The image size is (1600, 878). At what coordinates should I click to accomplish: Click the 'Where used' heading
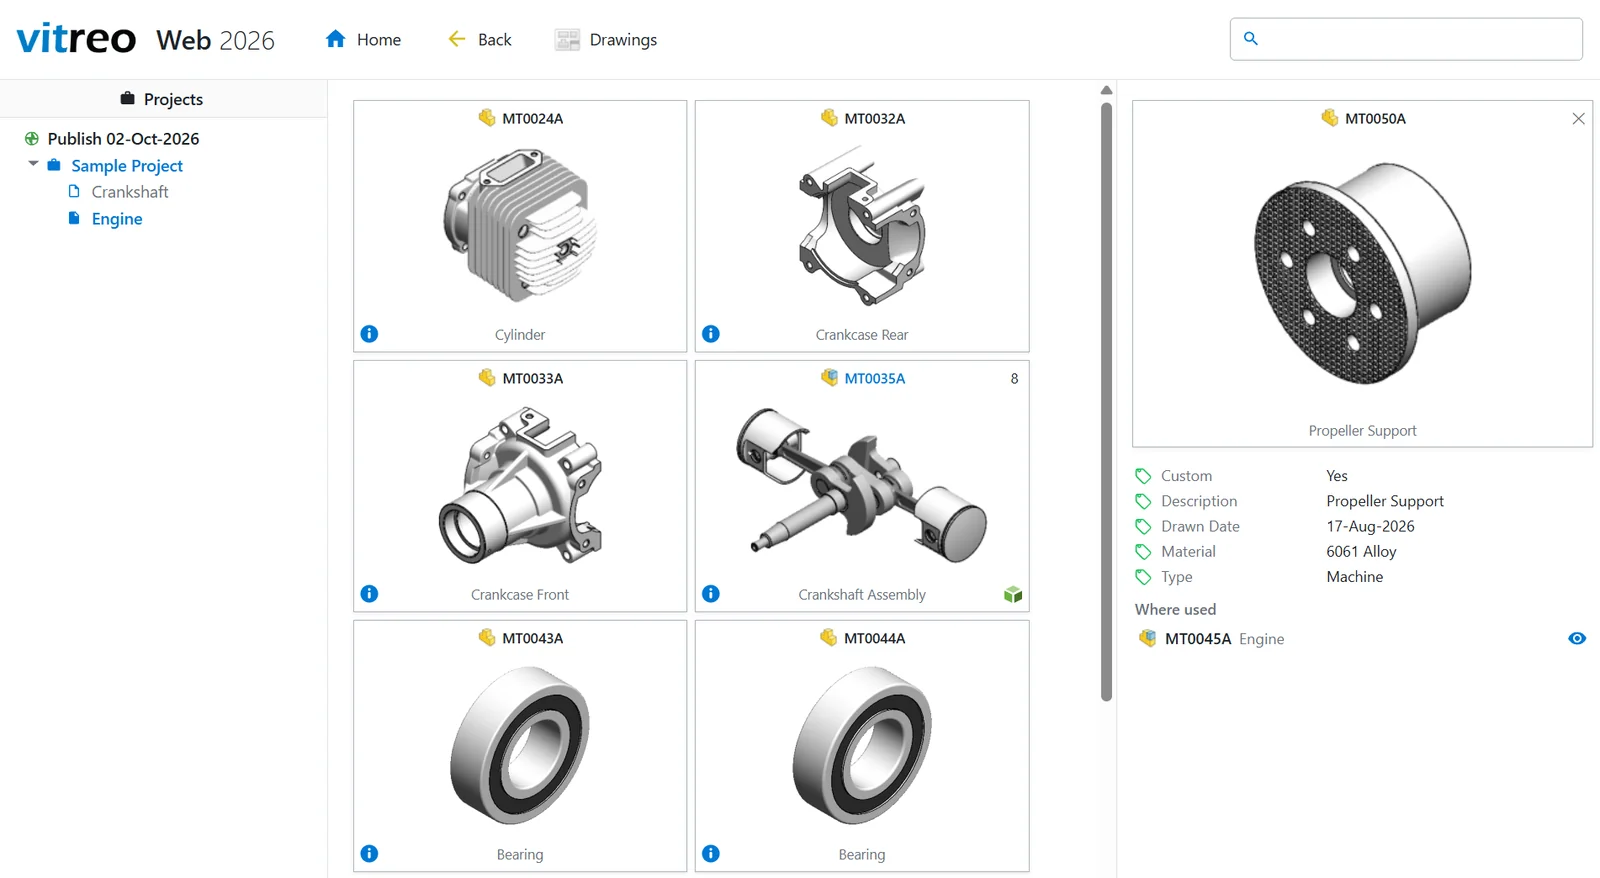pos(1175,609)
